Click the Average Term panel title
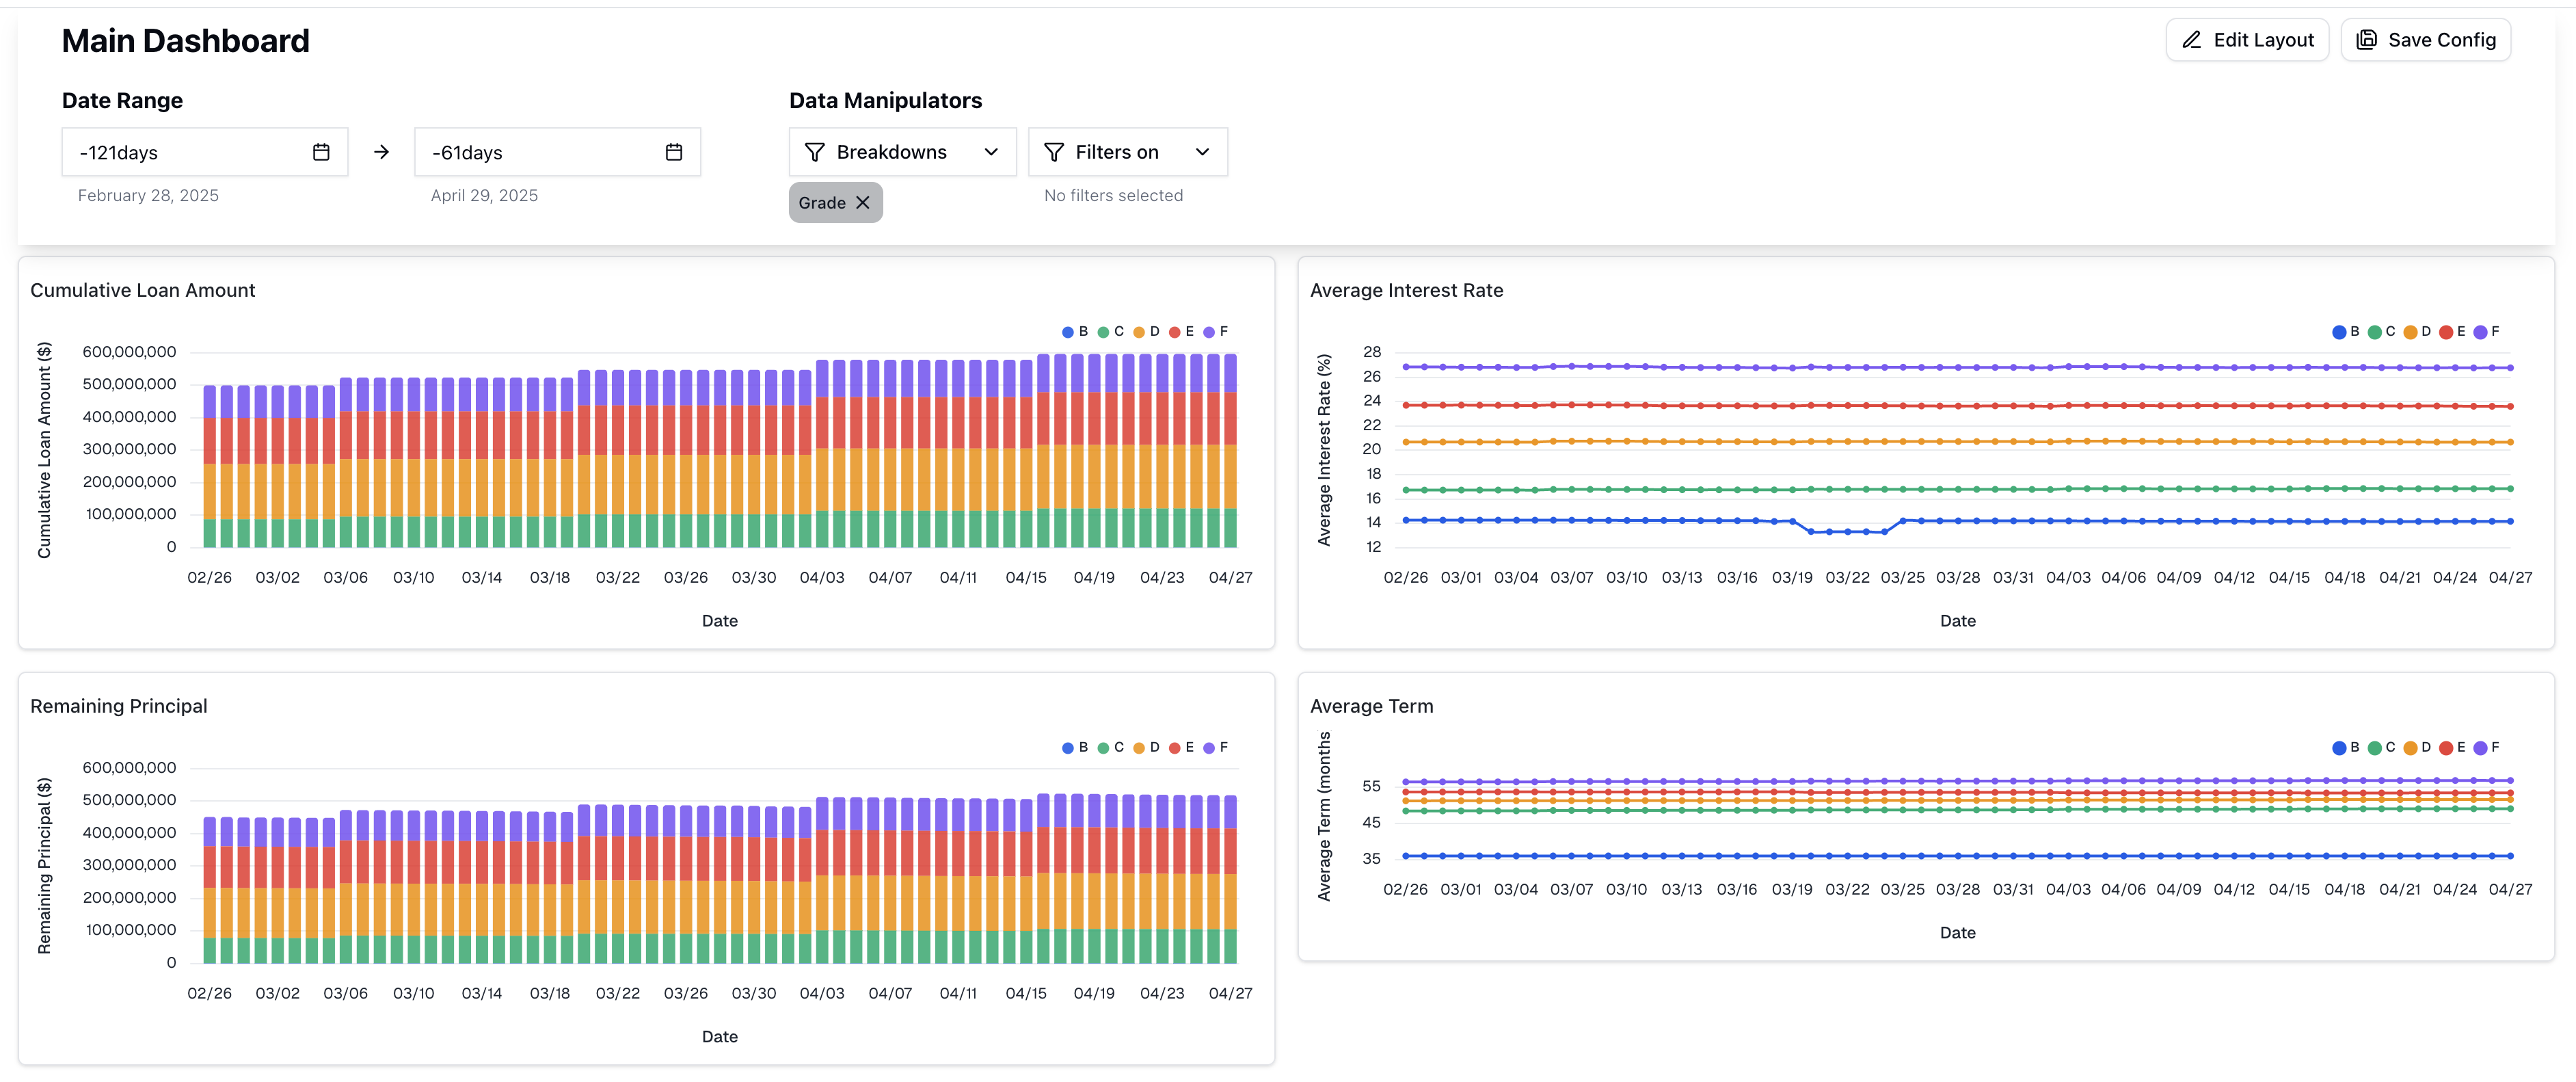The image size is (2576, 1082). [x=1371, y=706]
